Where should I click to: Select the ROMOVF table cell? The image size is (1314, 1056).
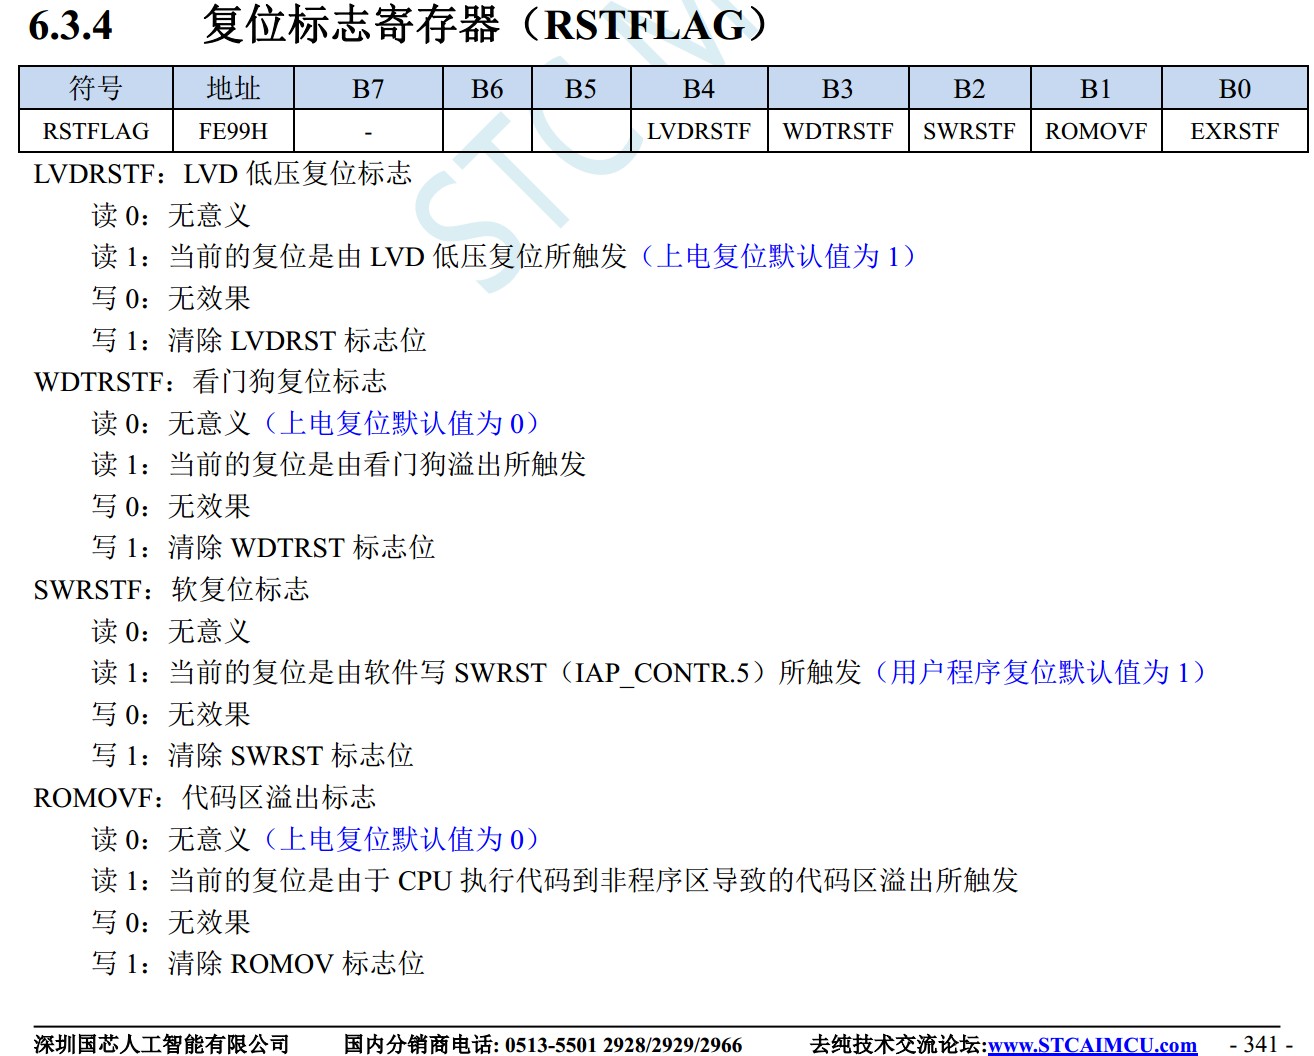point(1096,131)
